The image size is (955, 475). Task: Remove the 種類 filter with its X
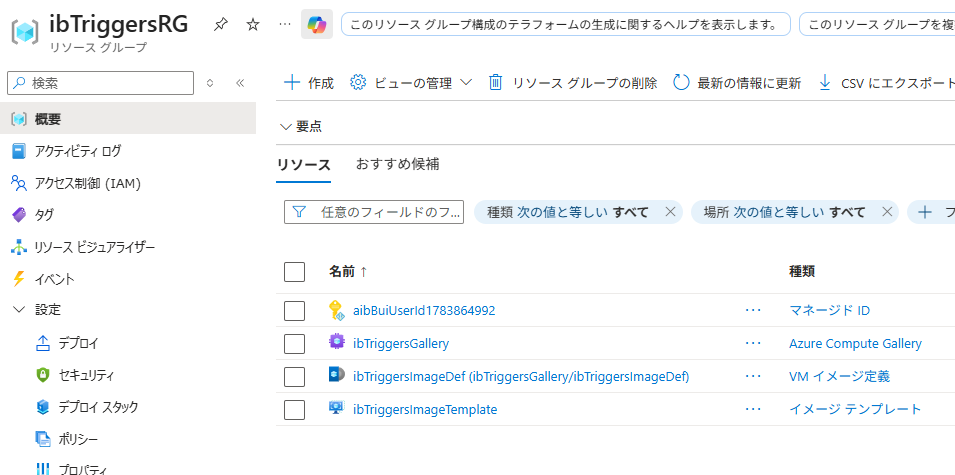point(670,212)
